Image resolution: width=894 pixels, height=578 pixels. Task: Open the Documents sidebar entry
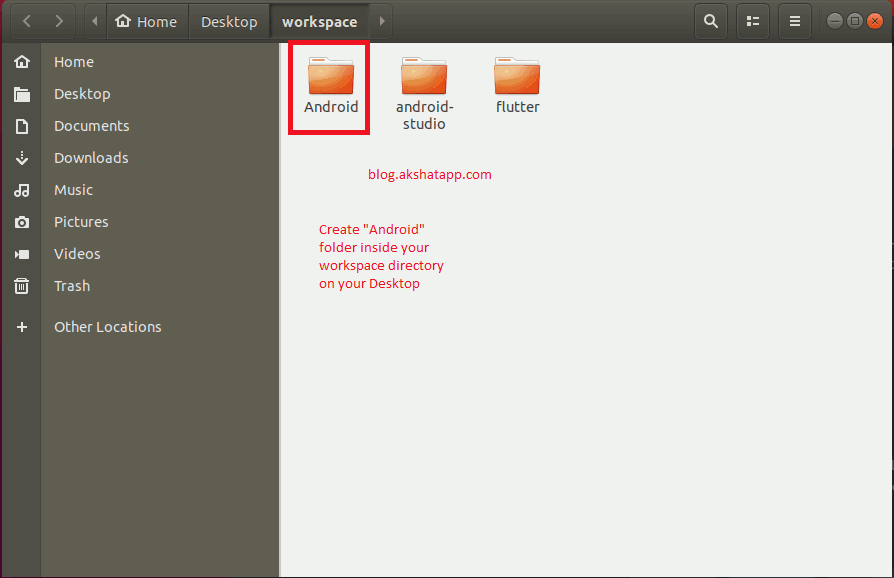coord(91,126)
